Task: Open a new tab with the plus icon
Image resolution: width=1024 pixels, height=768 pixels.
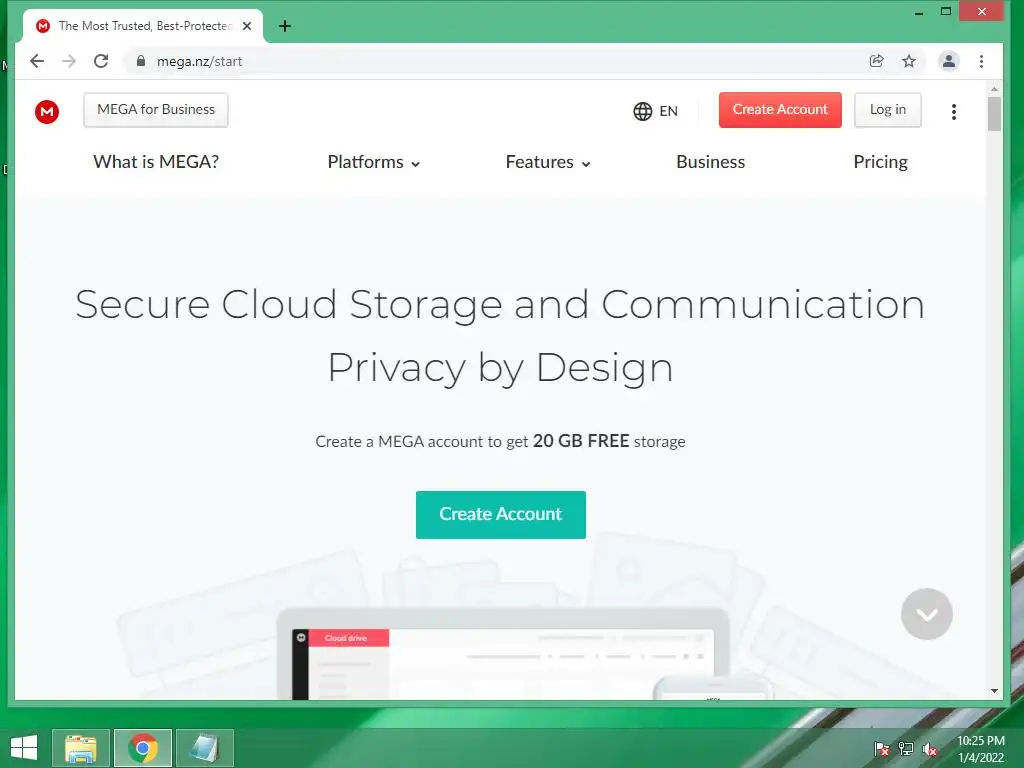Action: (x=285, y=26)
